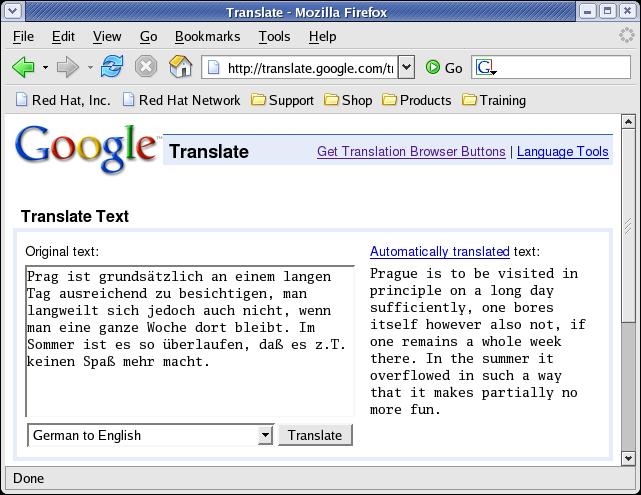Expand the address bar history dropdown

pos(406,67)
